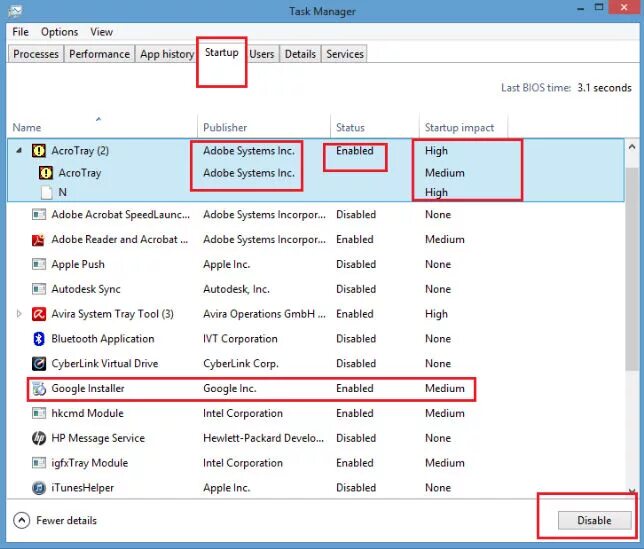Open the View menu

(x=101, y=32)
